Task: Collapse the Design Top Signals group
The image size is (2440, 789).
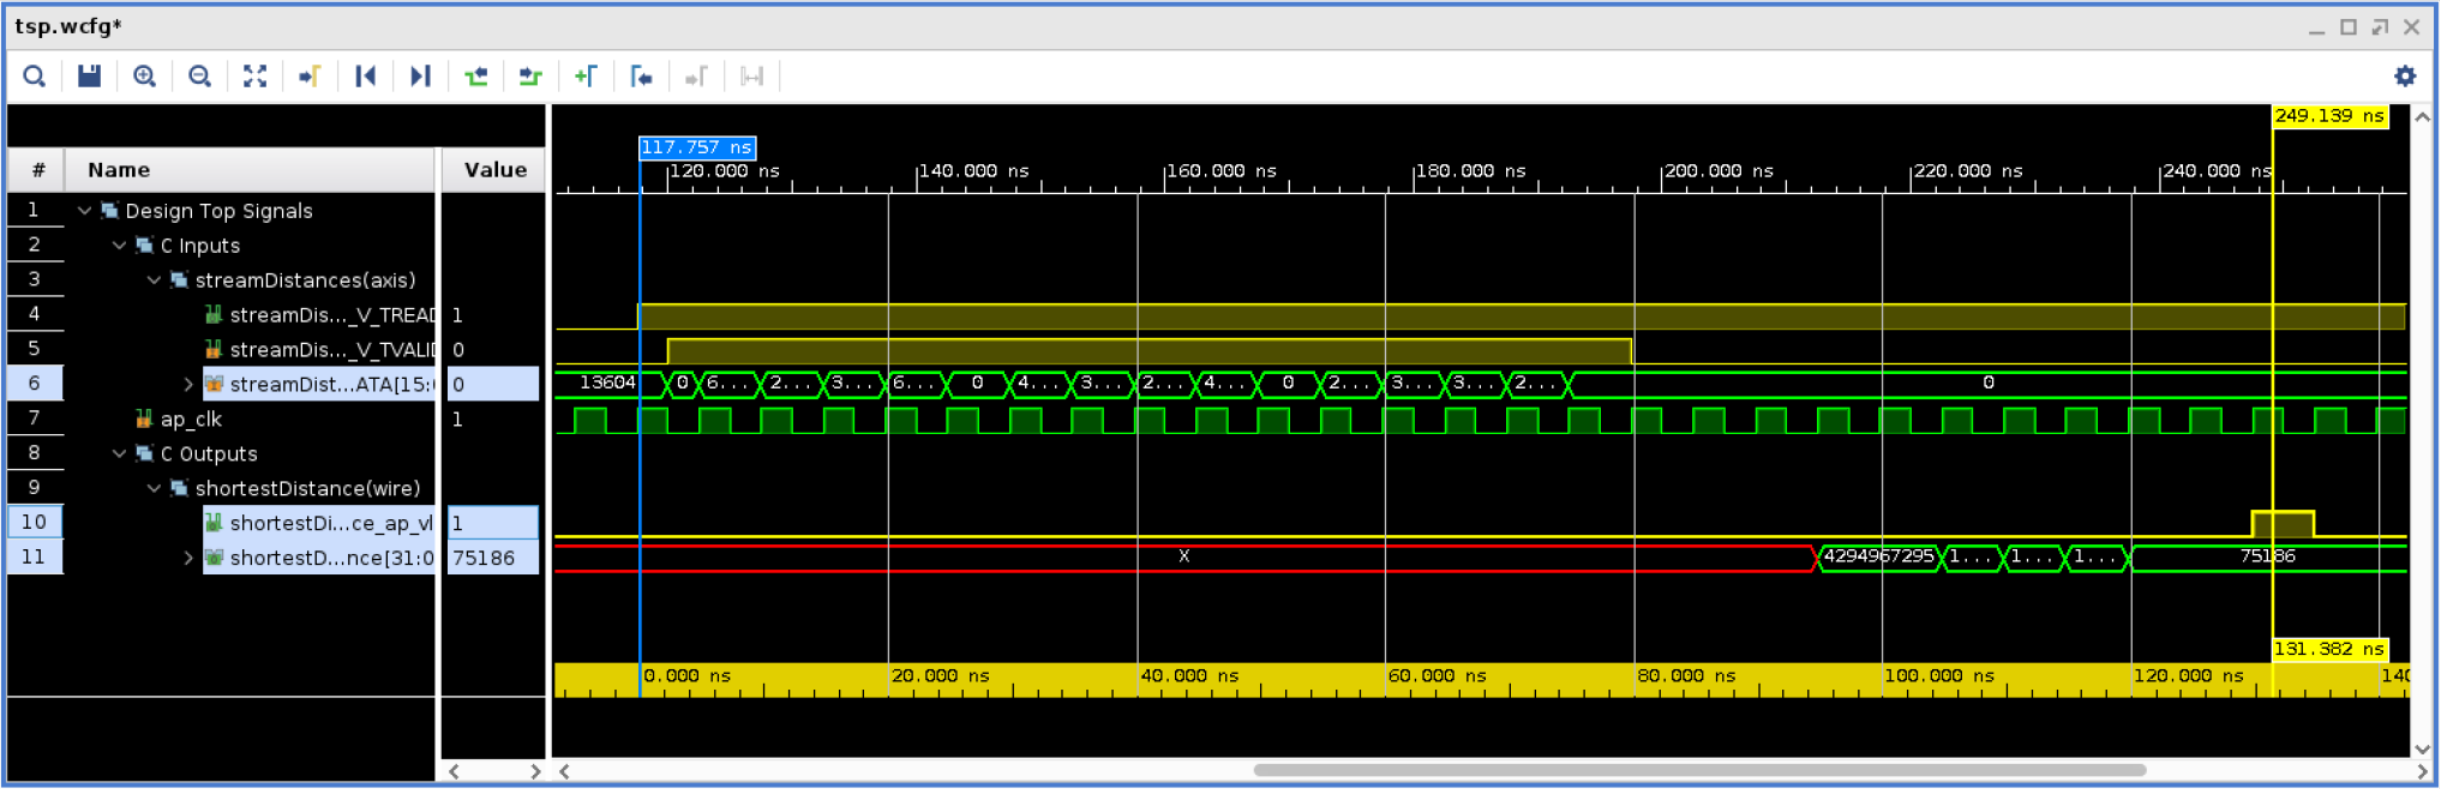Action: [85, 211]
